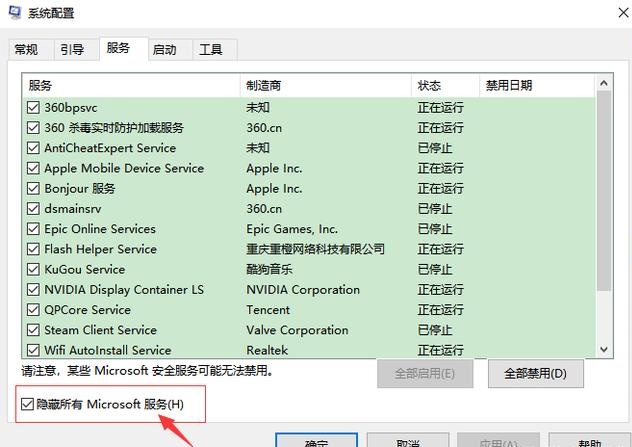This screenshot has height=447, width=632.
Task: Sort by the 服务 column header
Action: [131, 85]
